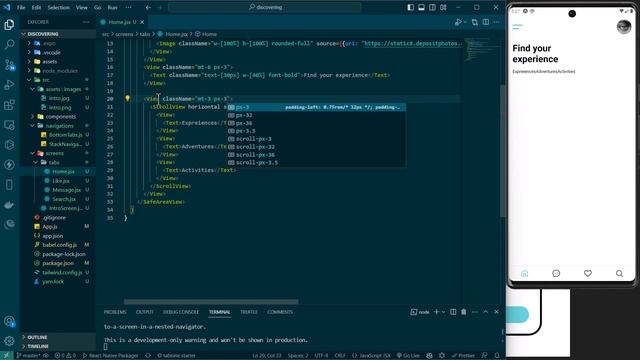Click the search box in the title bar
640x360 pixels.
(264, 7)
